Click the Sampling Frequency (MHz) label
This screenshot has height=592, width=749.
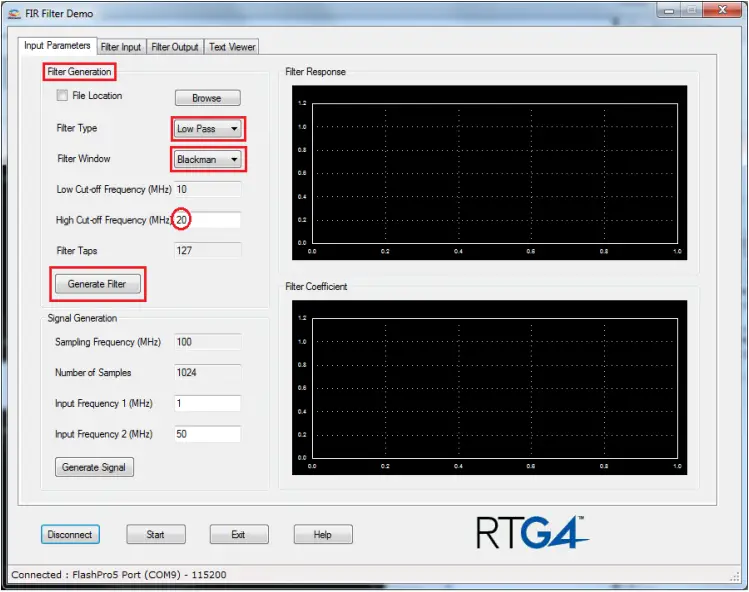pyautogui.click(x=108, y=342)
